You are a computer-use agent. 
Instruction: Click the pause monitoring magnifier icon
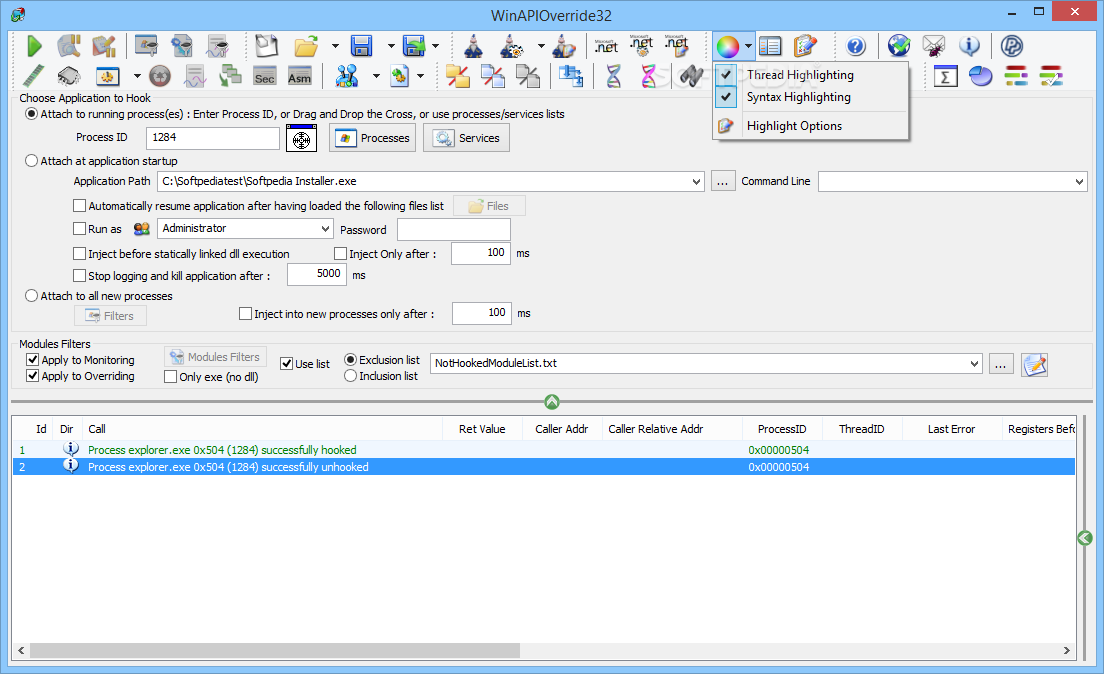pyautogui.click(x=68, y=46)
